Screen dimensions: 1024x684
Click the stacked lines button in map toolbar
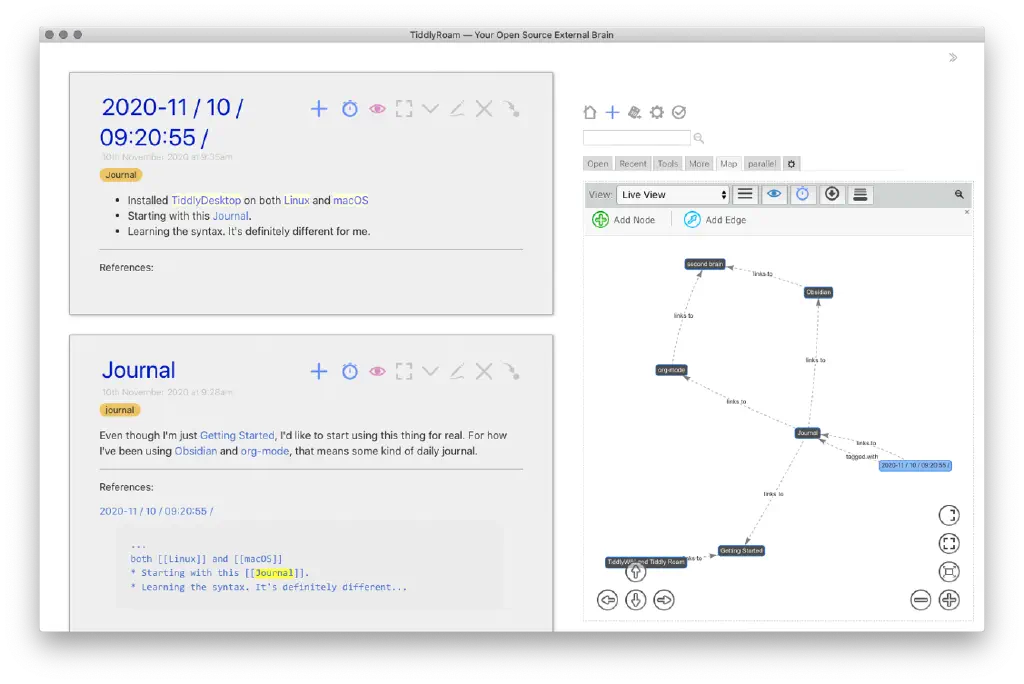point(860,194)
